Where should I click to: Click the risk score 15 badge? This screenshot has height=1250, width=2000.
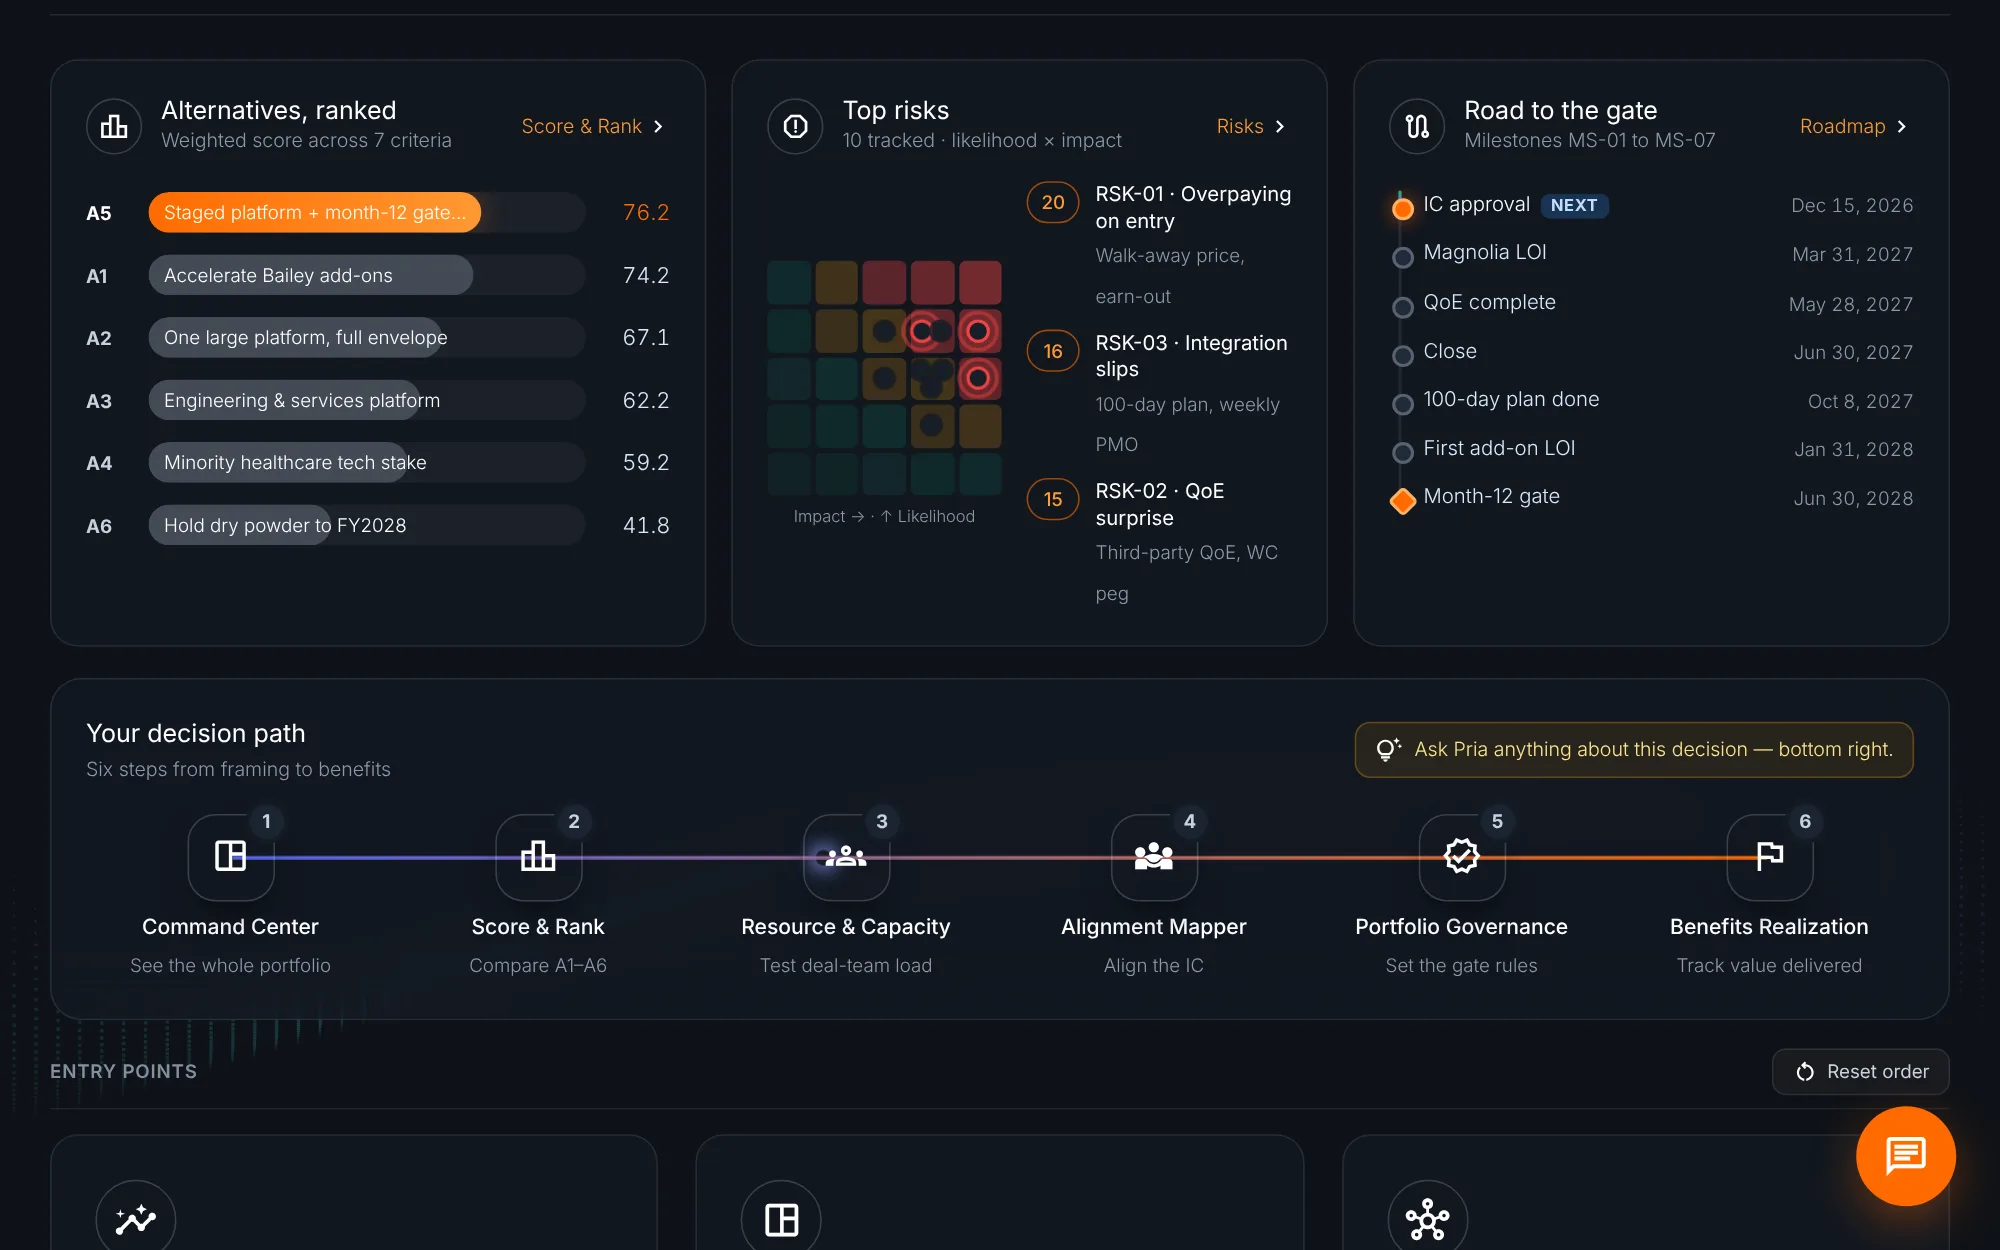pos(1053,499)
